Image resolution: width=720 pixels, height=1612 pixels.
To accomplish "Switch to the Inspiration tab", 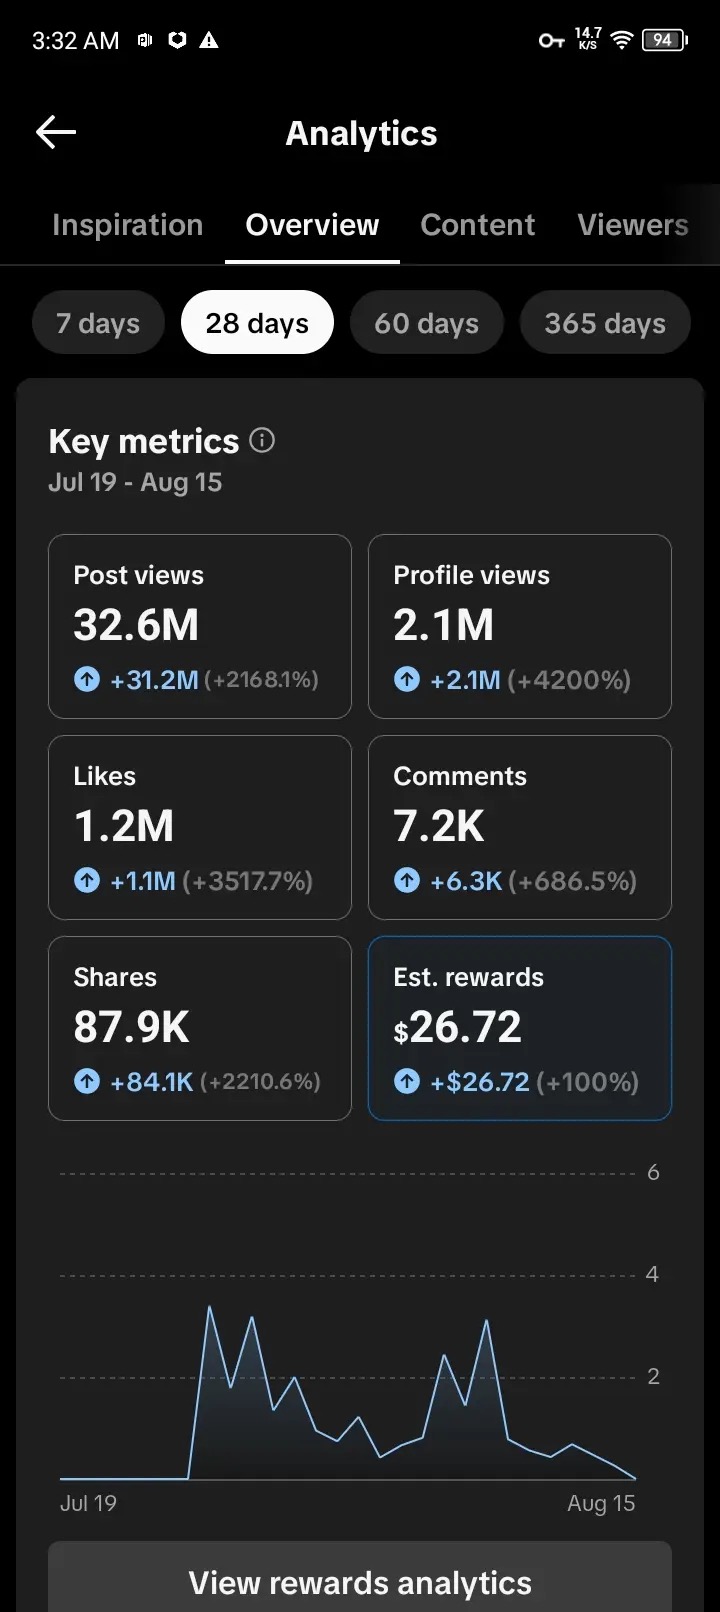I will [128, 225].
